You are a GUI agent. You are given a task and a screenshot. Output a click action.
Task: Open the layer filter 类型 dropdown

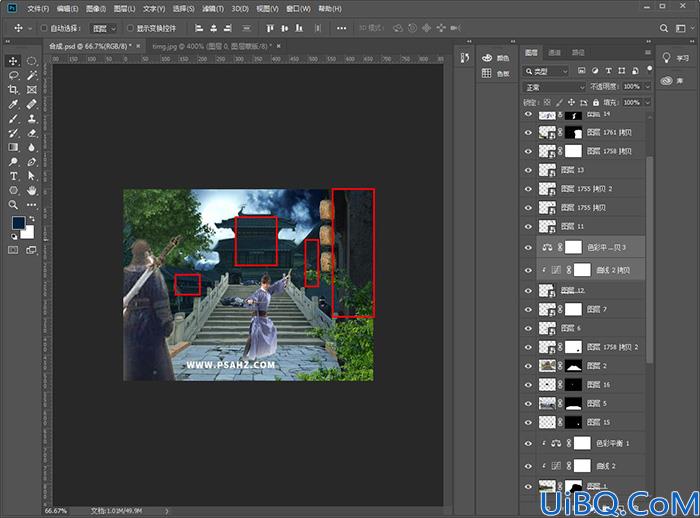pos(546,71)
